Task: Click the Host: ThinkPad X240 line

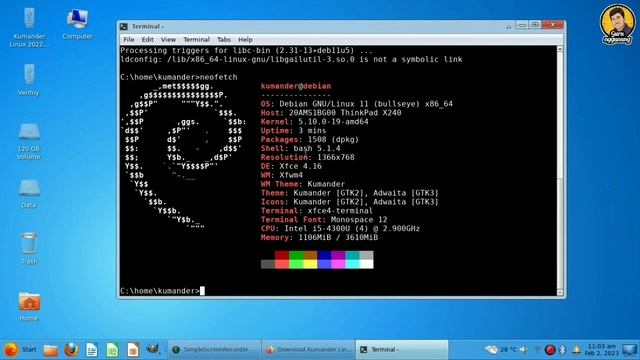Action: click(331, 113)
